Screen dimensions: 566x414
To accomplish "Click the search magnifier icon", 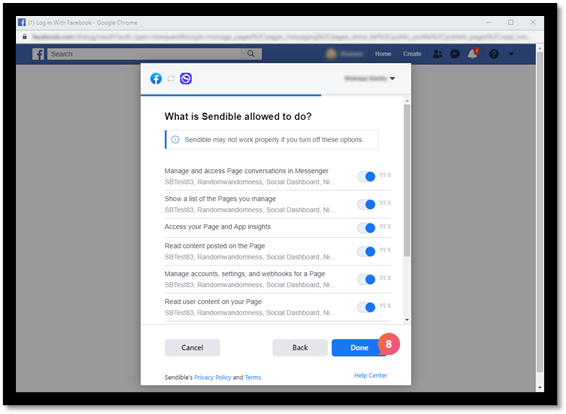I will tap(251, 54).
